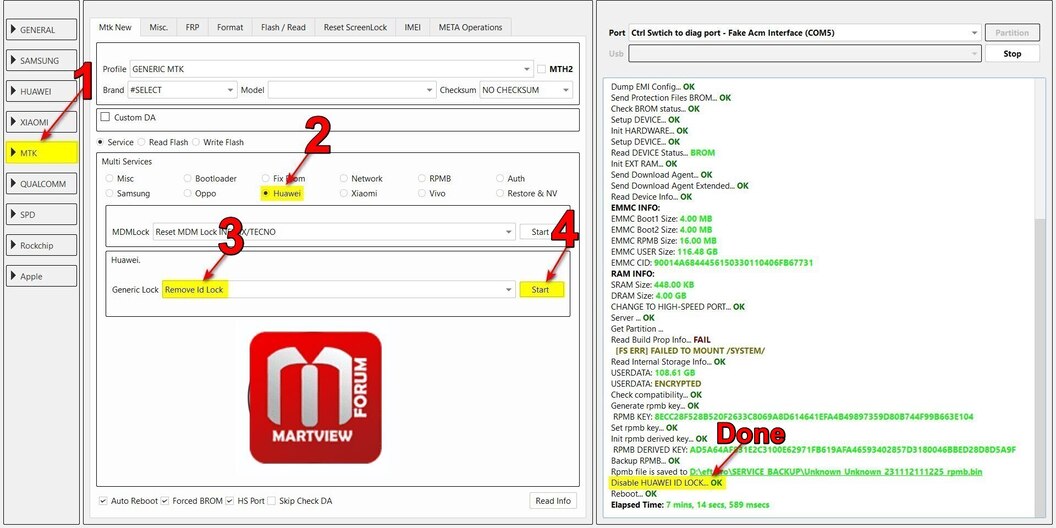Open the GENERAL sidebar section
This screenshot has height=528, width=1056.
click(41, 30)
